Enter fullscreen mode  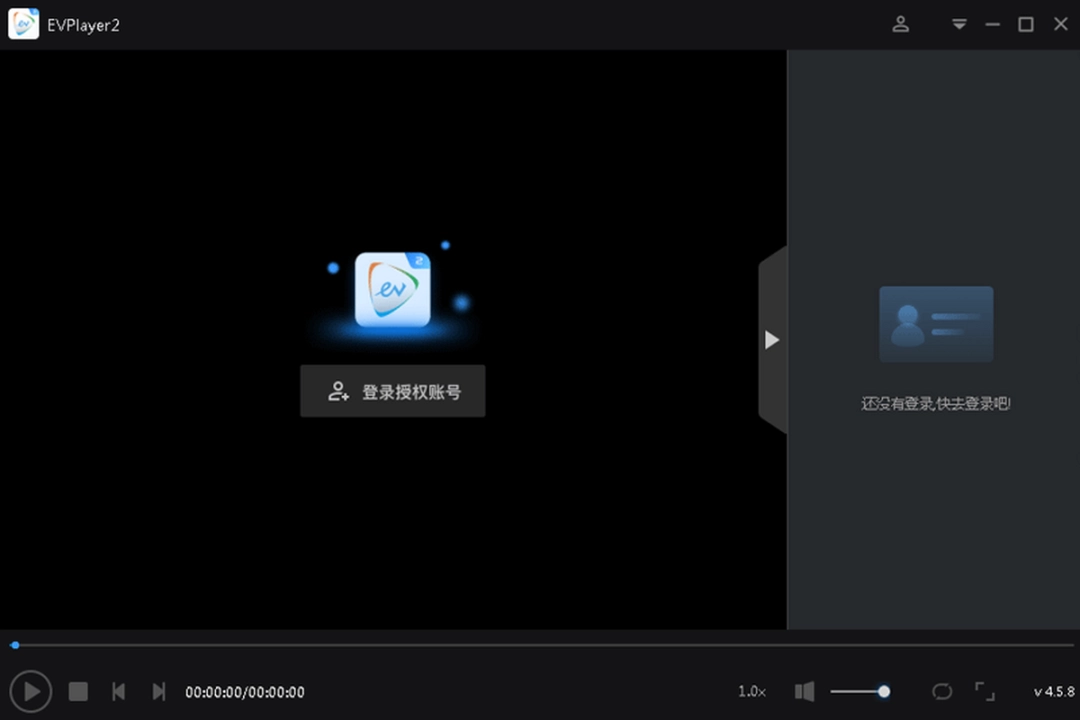click(984, 691)
